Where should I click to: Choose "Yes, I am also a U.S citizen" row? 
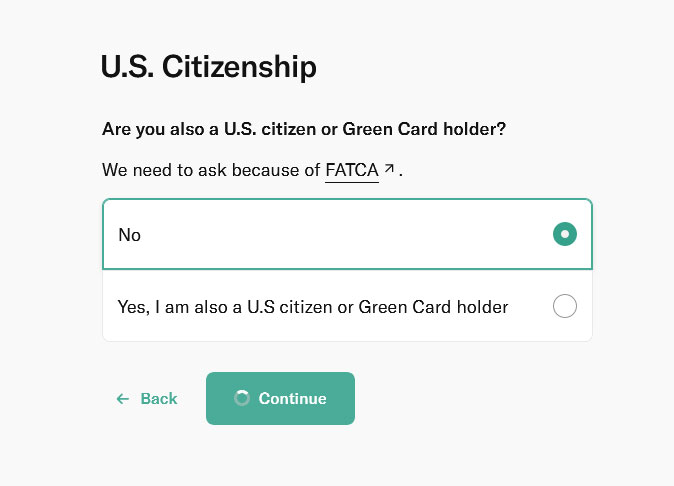click(x=347, y=306)
